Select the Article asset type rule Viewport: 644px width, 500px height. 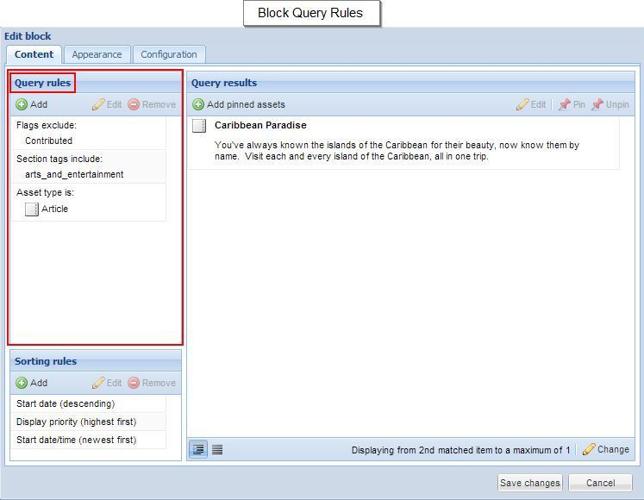[x=54, y=209]
